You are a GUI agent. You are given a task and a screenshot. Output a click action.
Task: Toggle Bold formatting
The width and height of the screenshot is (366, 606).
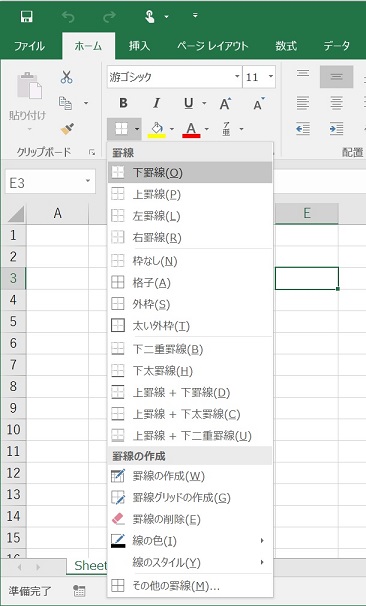pos(123,103)
